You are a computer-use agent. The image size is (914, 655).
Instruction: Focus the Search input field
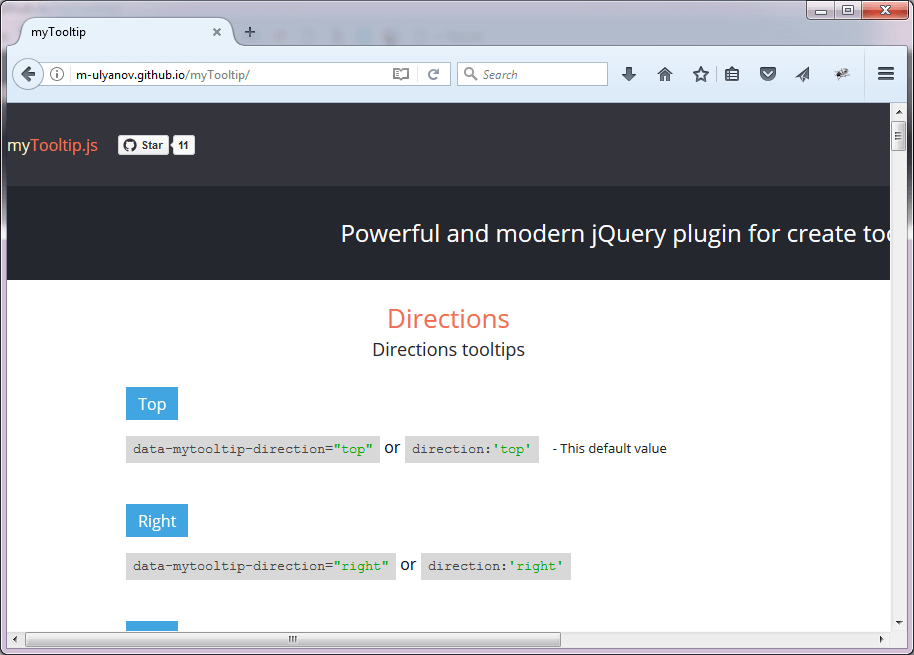tap(532, 74)
